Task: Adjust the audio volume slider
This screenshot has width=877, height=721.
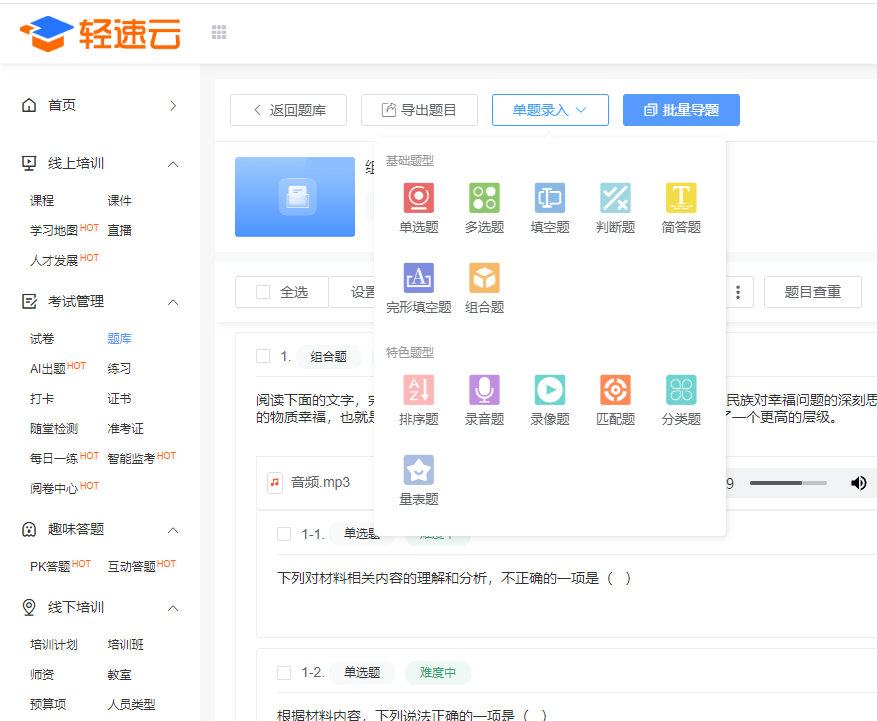Action: 788,483
